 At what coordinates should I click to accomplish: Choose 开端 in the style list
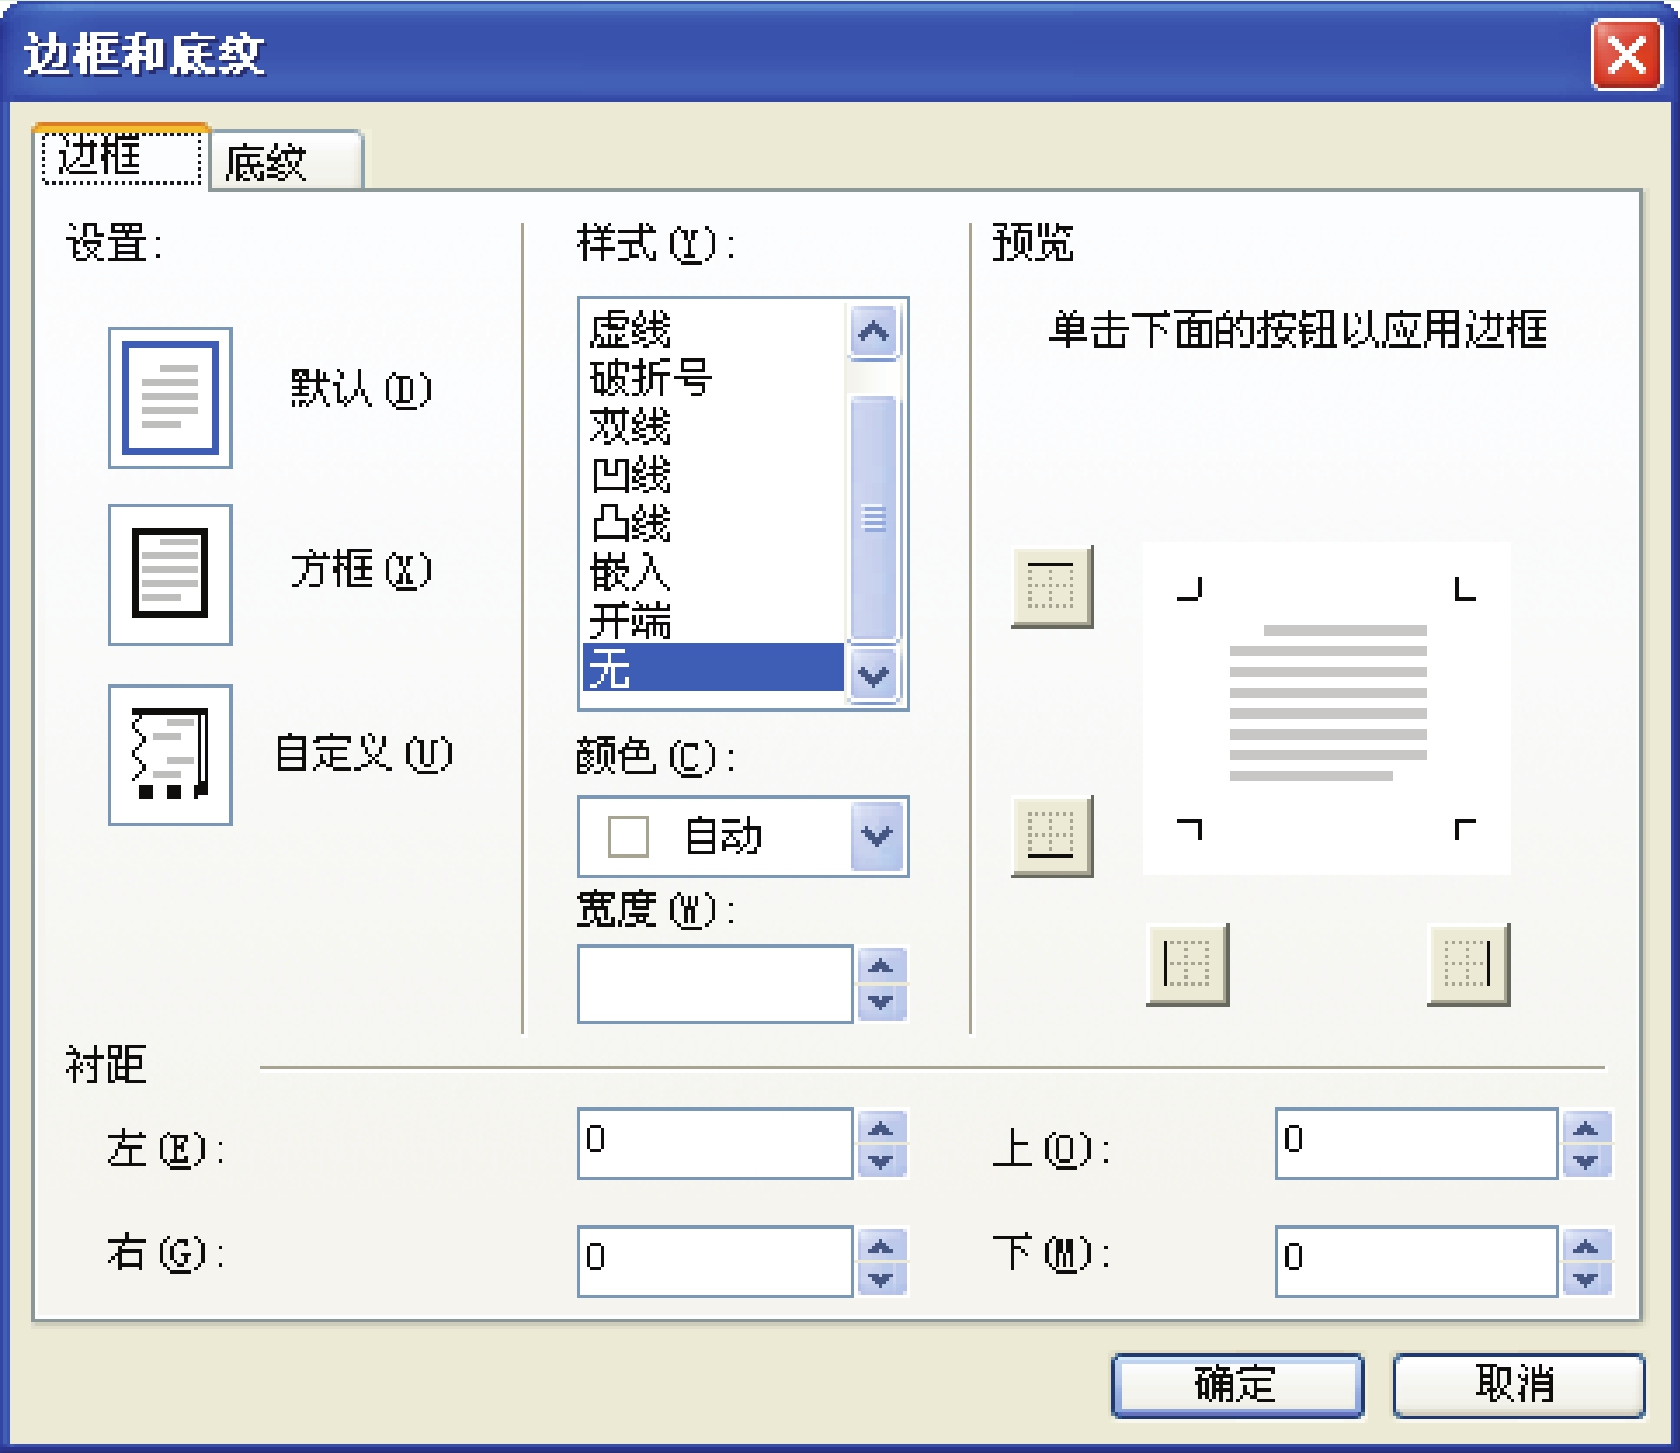713,621
